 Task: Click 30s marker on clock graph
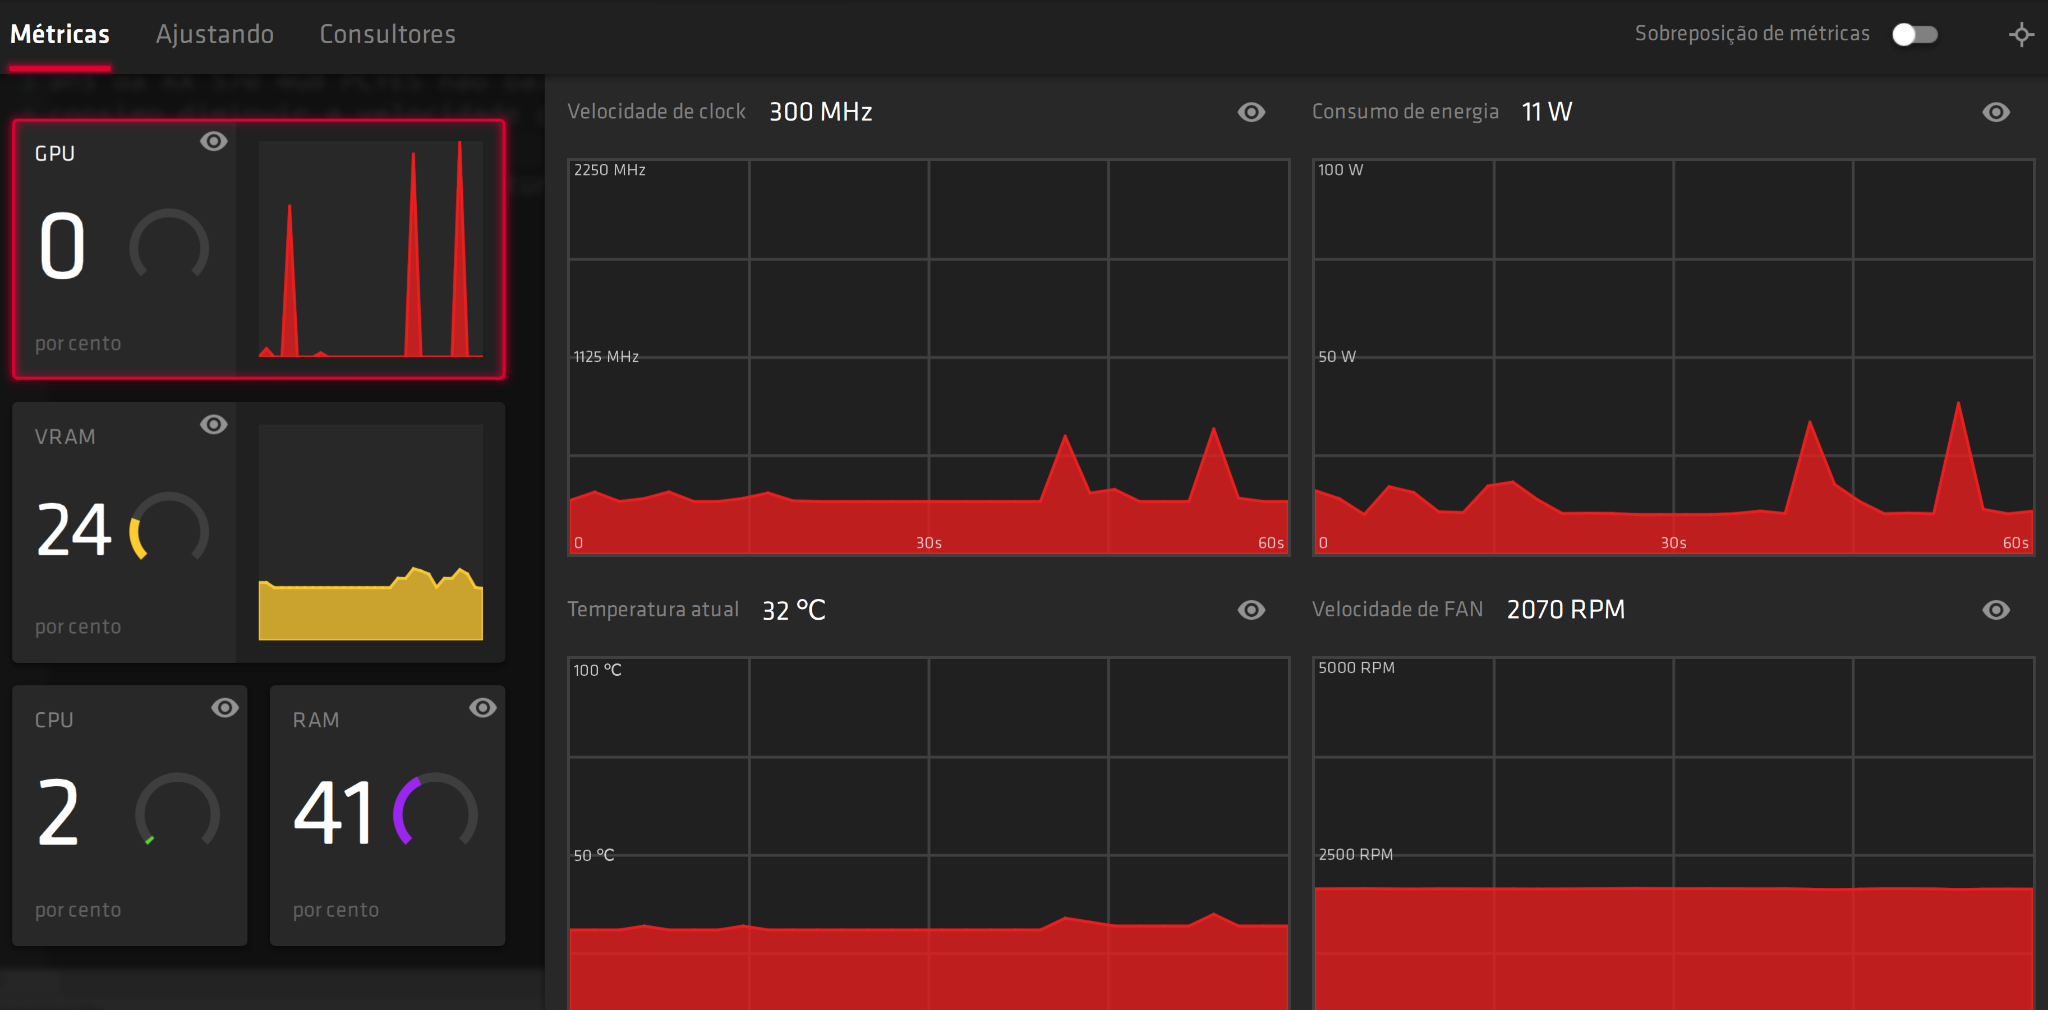[x=929, y=543]
